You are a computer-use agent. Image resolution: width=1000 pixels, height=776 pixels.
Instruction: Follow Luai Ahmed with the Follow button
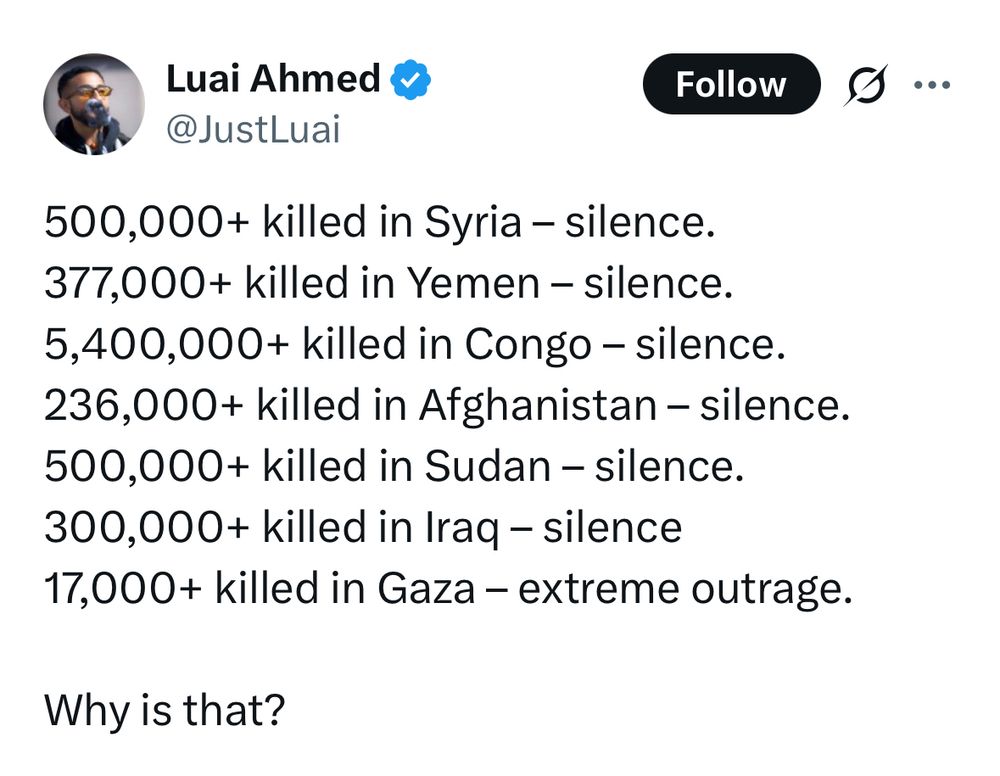pyautogui.click(x=731, y=84)
